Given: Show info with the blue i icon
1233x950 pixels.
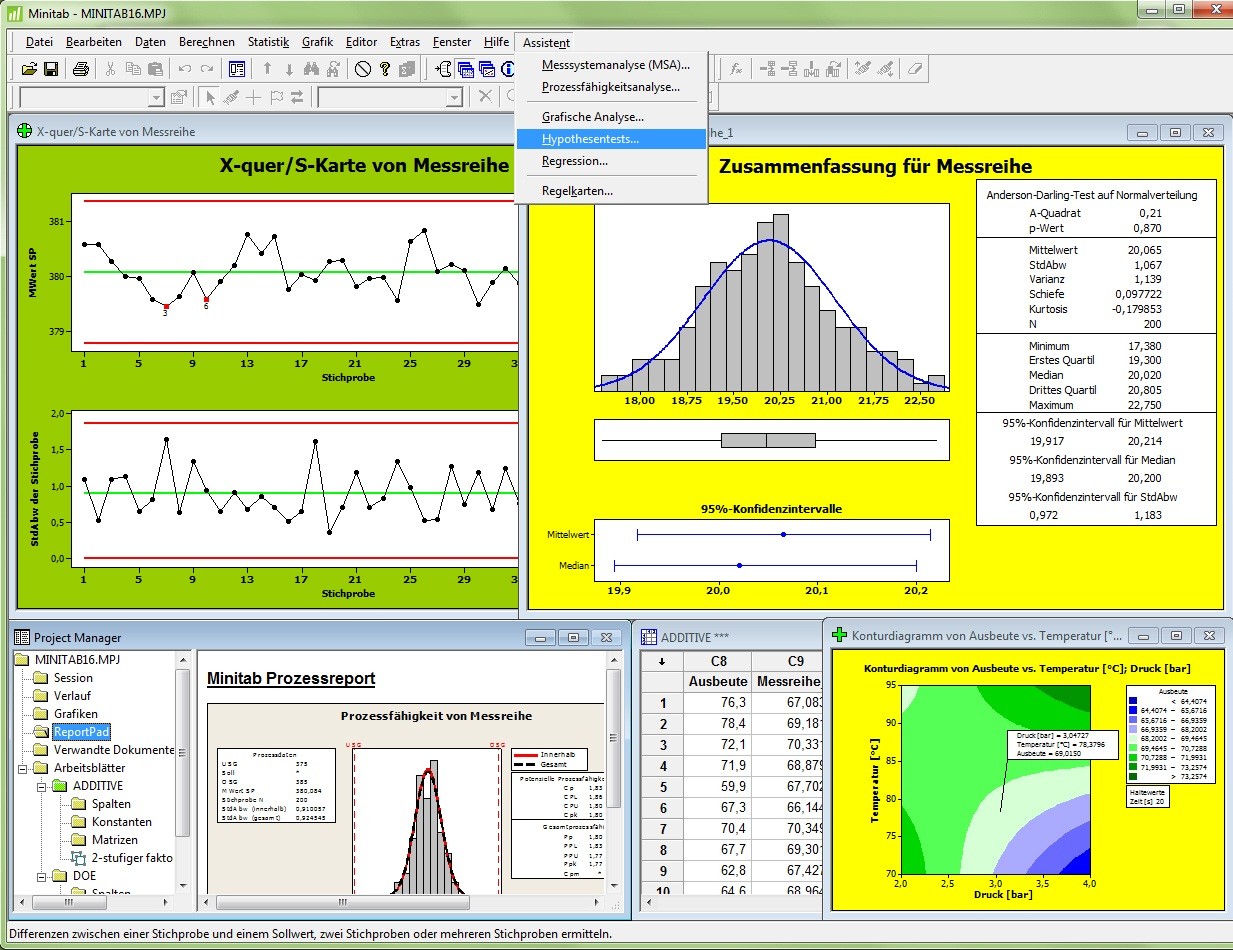Looking at the screenshot, I should pos(507,69).
